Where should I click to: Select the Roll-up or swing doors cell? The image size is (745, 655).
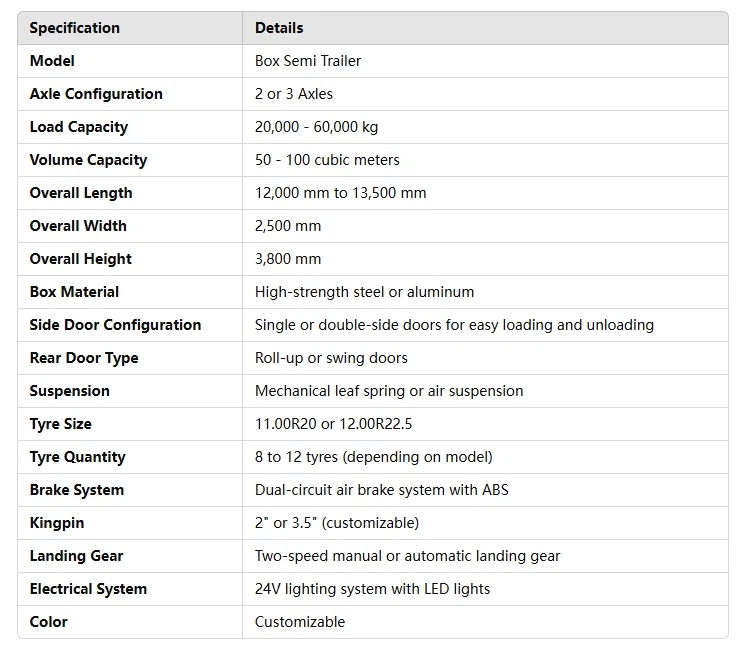(331, 358)
